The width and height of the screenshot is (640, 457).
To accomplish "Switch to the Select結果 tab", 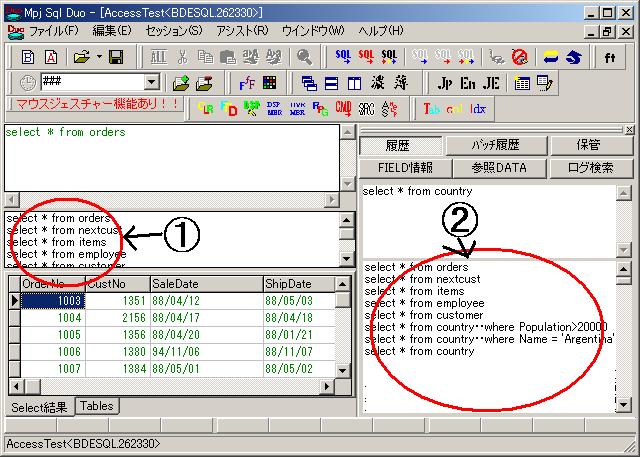I will (x=40, y=407).
